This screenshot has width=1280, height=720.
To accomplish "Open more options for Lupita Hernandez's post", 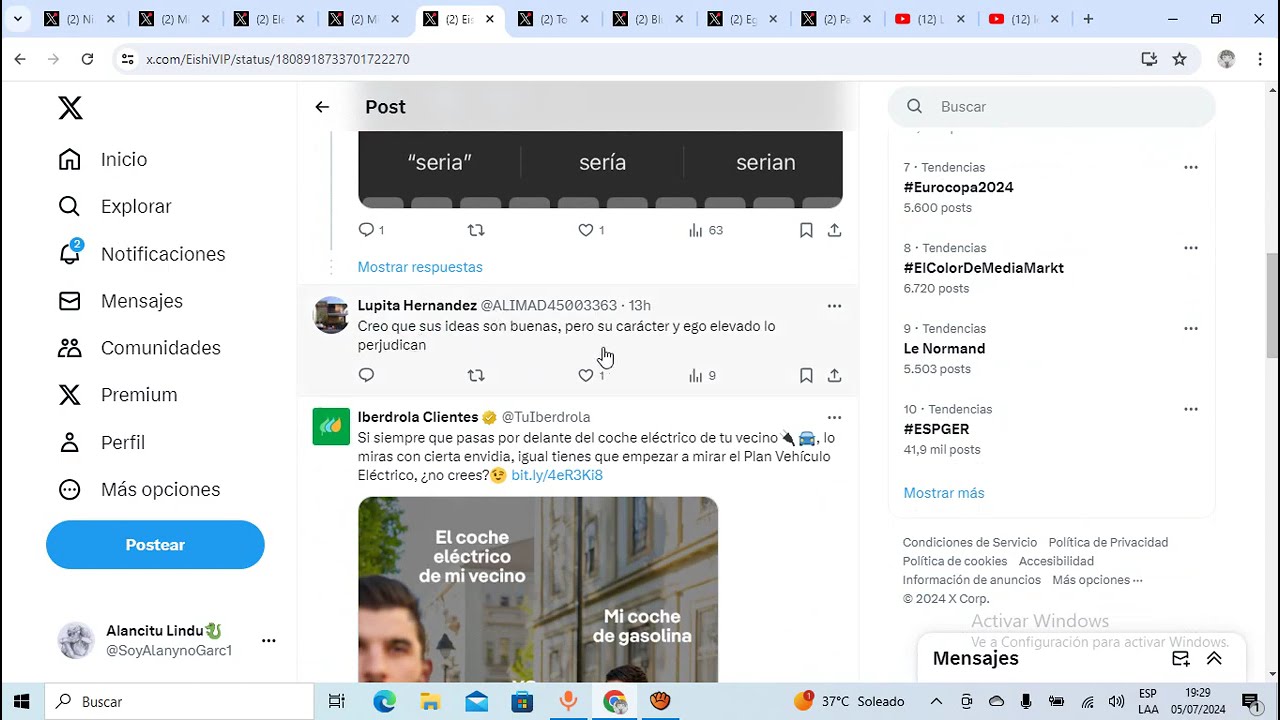I will [834, 305].
